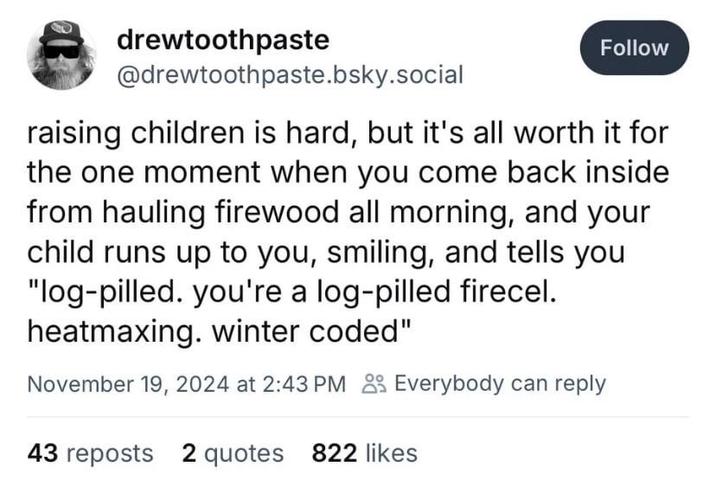Viewport: 716px width, 481px height.
Task: Show who liked this post
Action: click(x=364, y=453)
